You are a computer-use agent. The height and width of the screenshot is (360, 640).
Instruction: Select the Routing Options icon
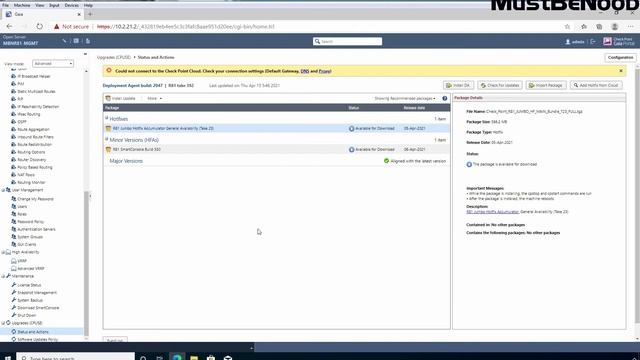[x=13, y=152]
